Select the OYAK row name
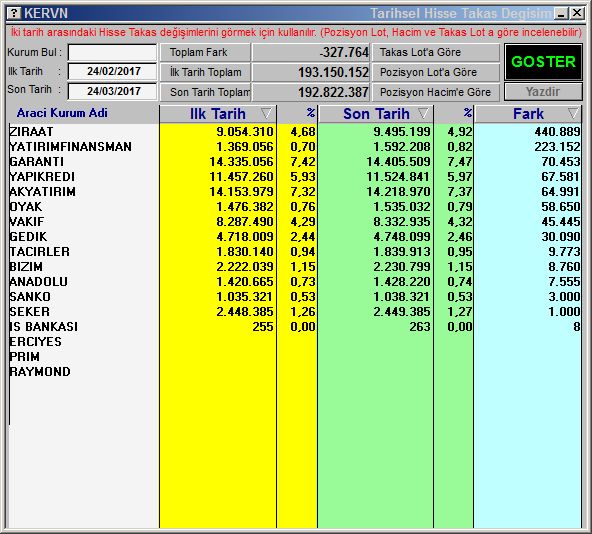Viewport: 592px width, 534px height. coord(26,207)
